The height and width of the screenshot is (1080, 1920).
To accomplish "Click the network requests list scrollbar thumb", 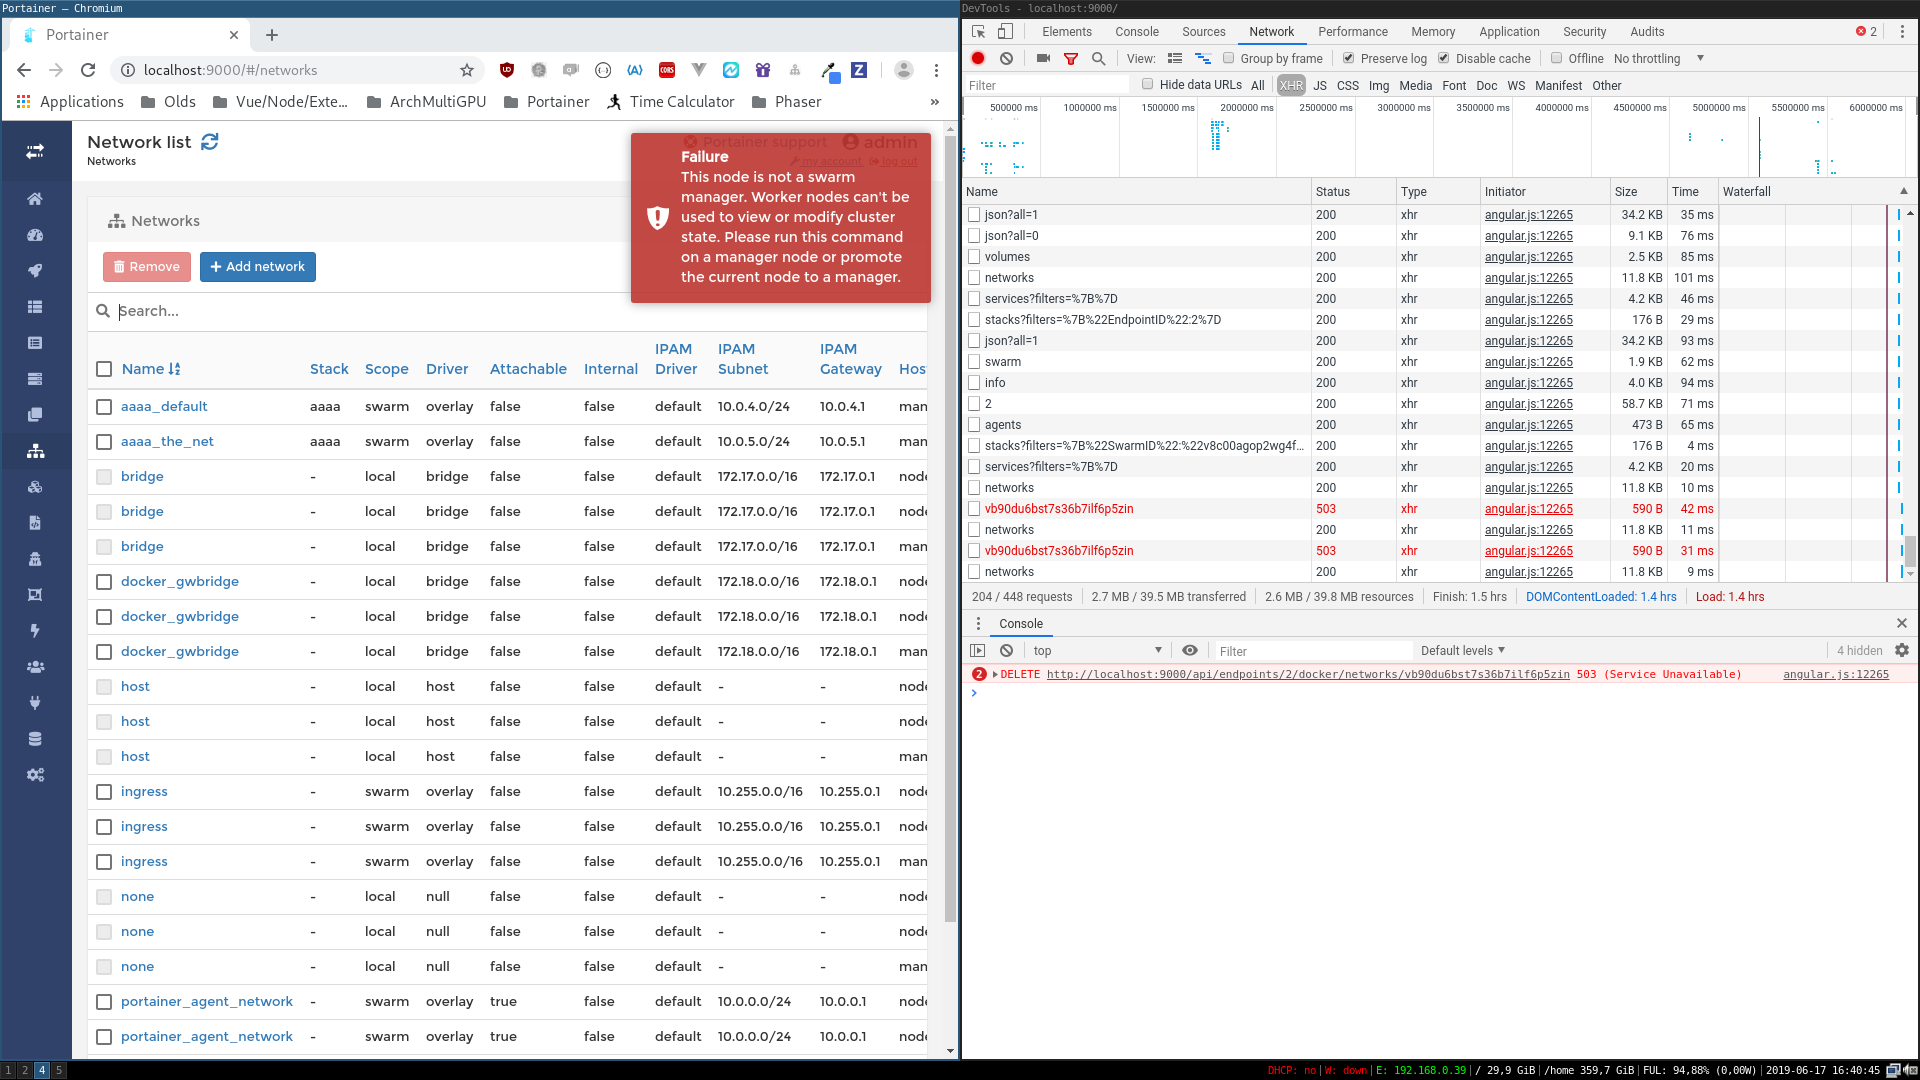I will (1910, 550).
